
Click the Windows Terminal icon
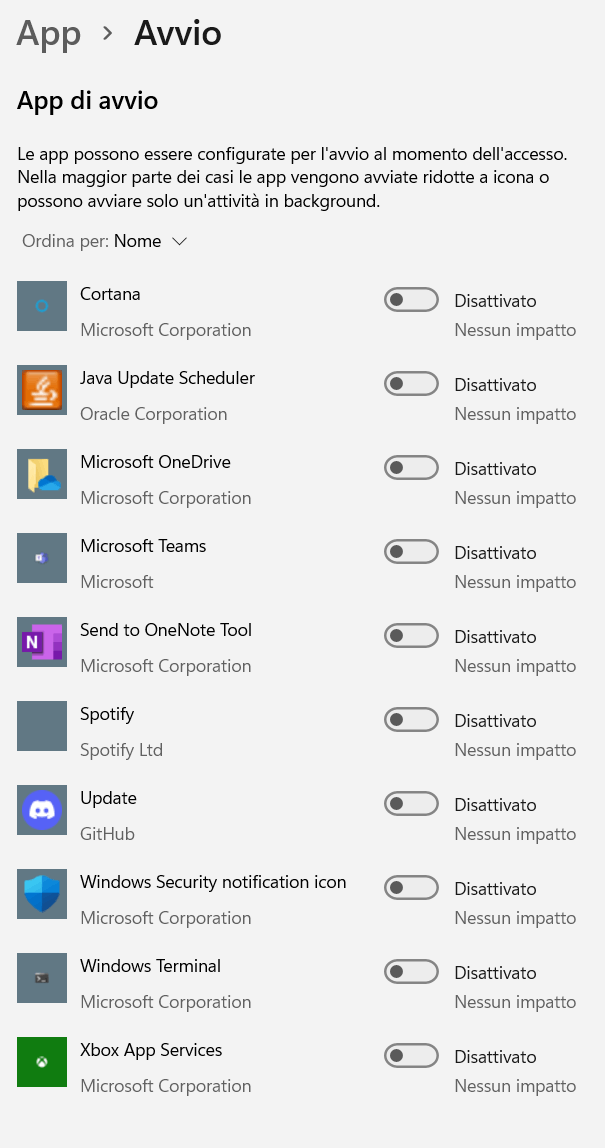(x=42, y=978)
